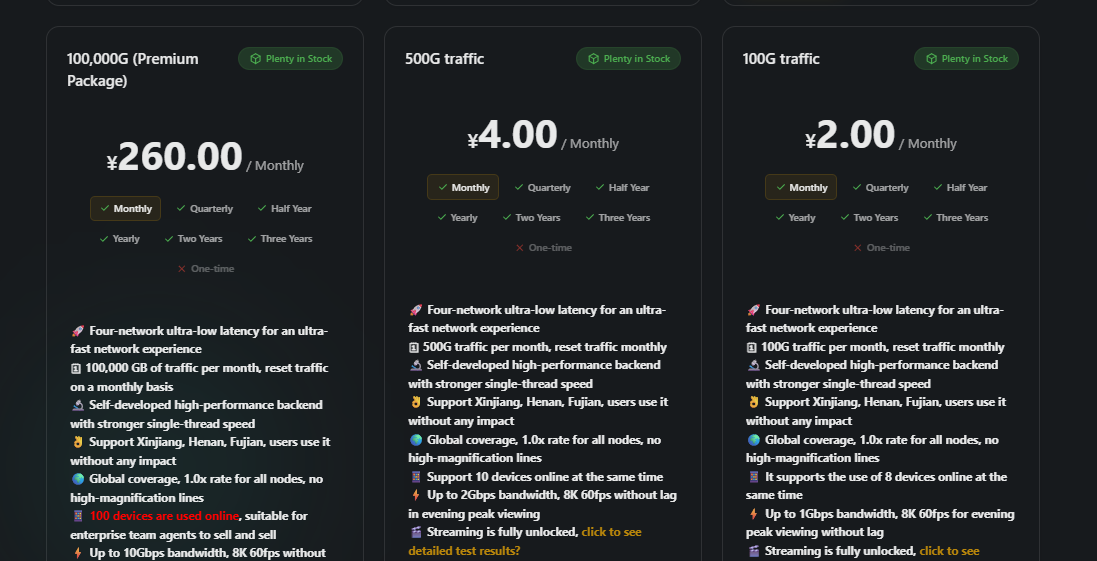
Task: Select Monthly billing for the 100,000G Premium Package
Action: pyautogui.click(x=125, y=209)
